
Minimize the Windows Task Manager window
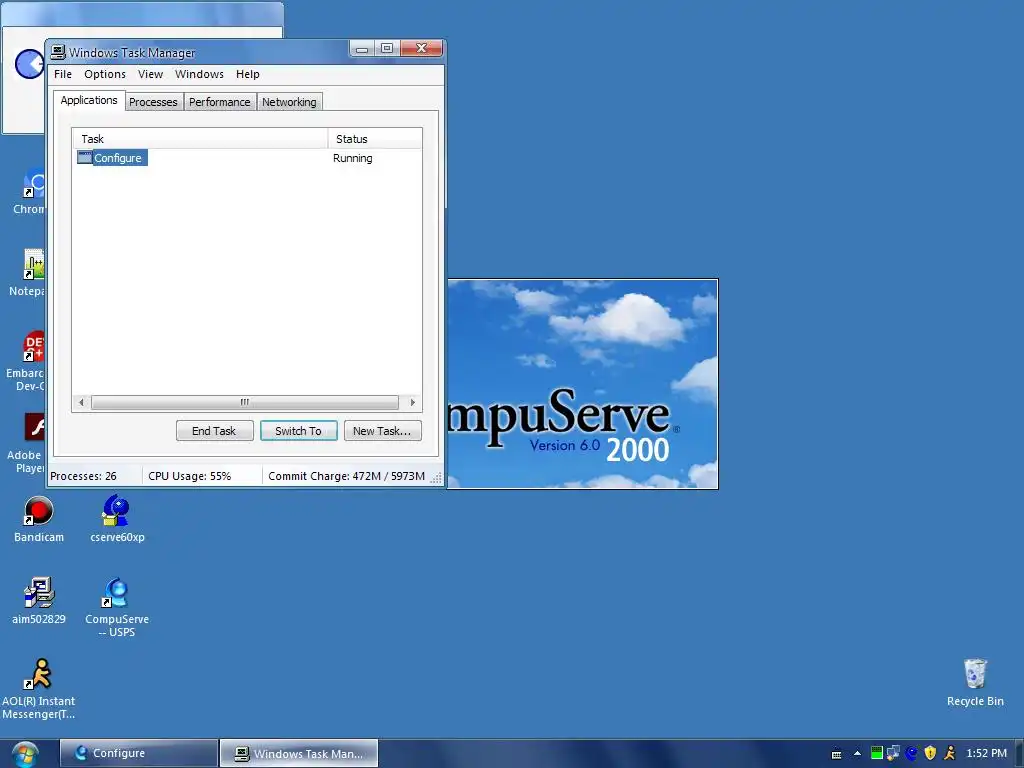coord(362,48)
